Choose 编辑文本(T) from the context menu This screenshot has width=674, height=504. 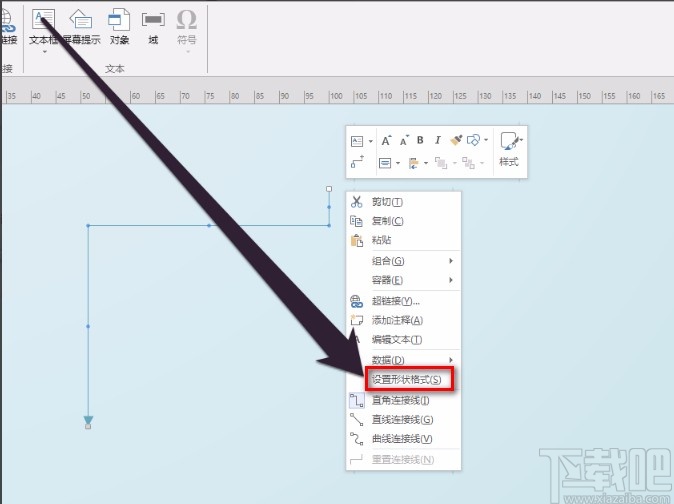(x=404, y=340)
